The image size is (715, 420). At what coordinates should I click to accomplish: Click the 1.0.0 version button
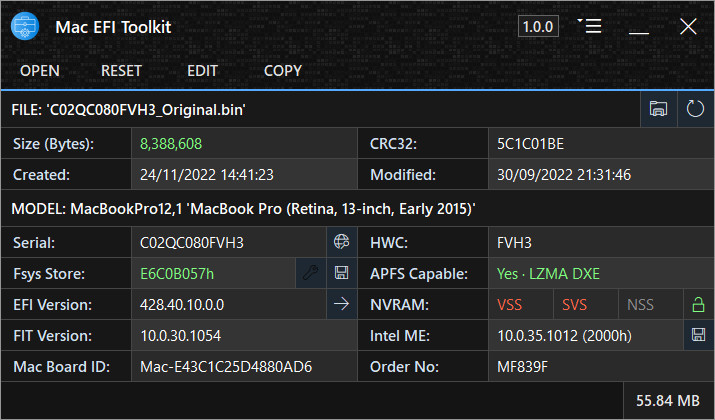click(538, 26)
